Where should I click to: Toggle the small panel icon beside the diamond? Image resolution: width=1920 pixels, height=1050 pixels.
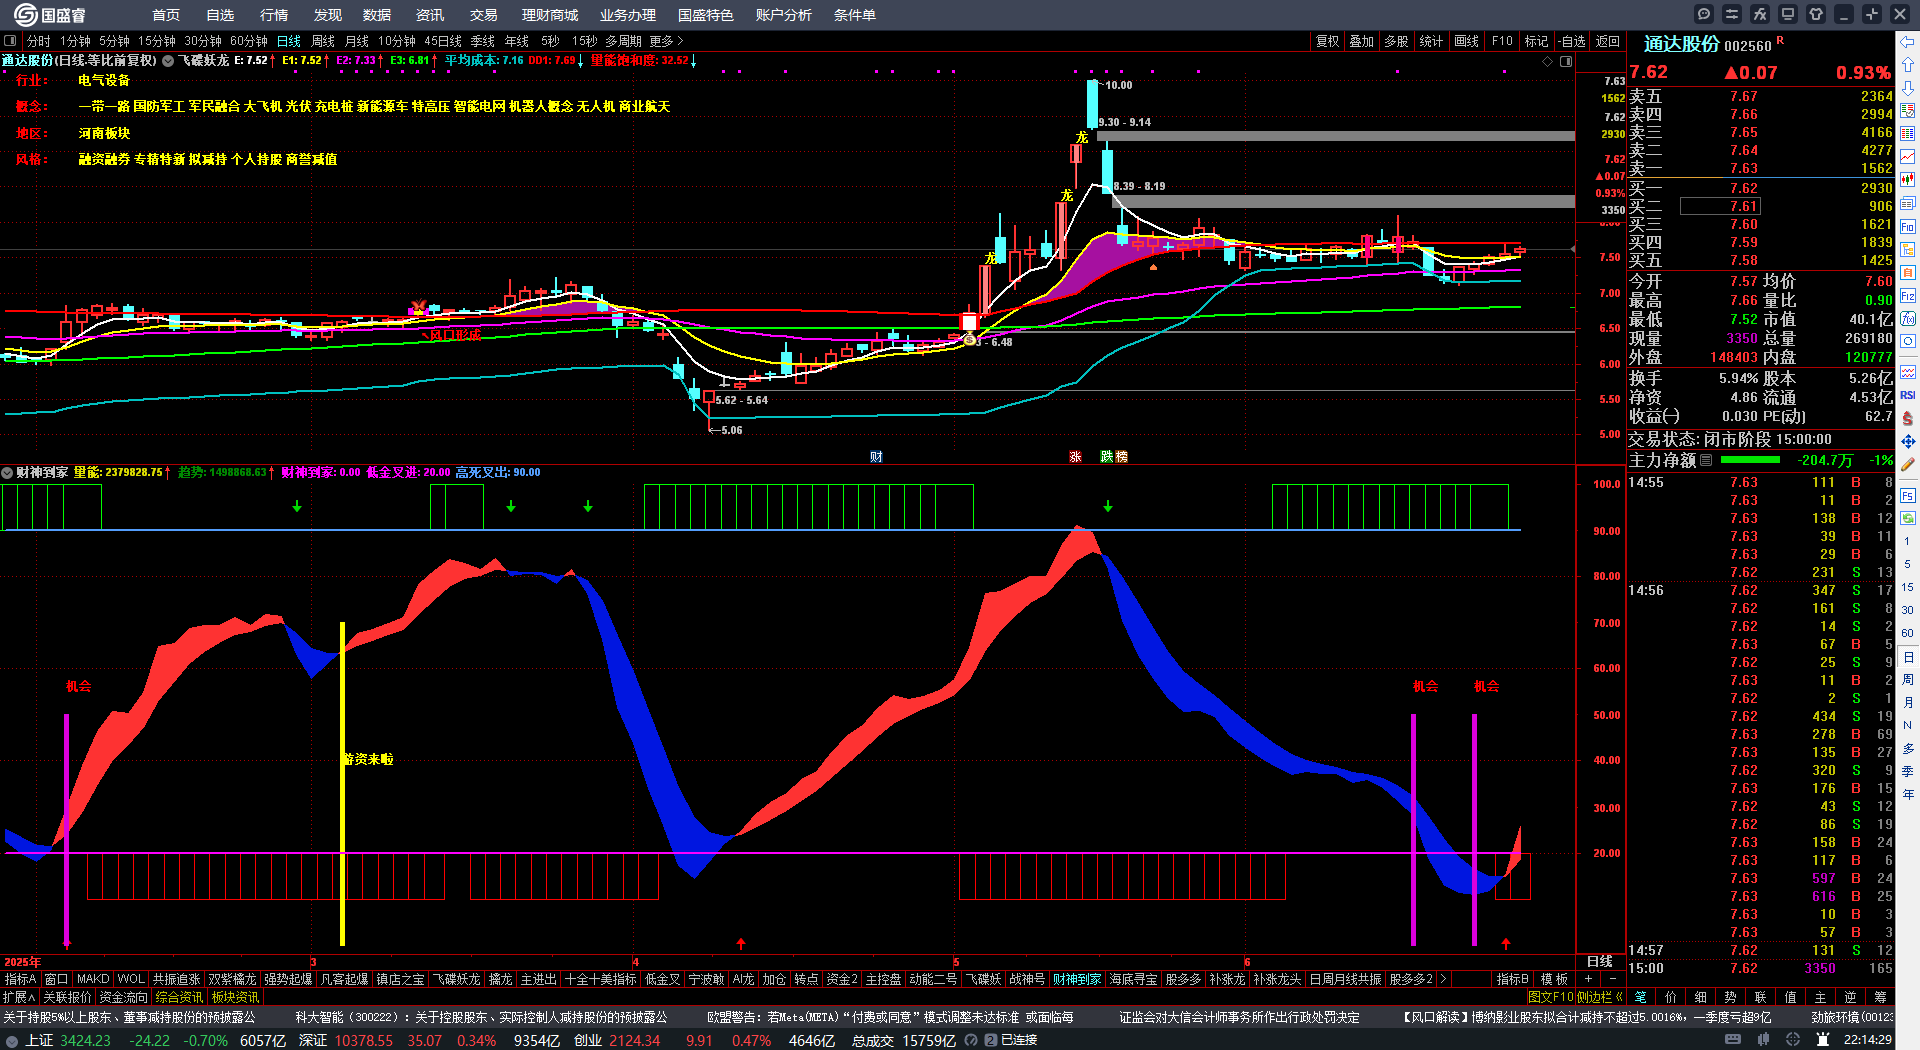[1566, 61]
